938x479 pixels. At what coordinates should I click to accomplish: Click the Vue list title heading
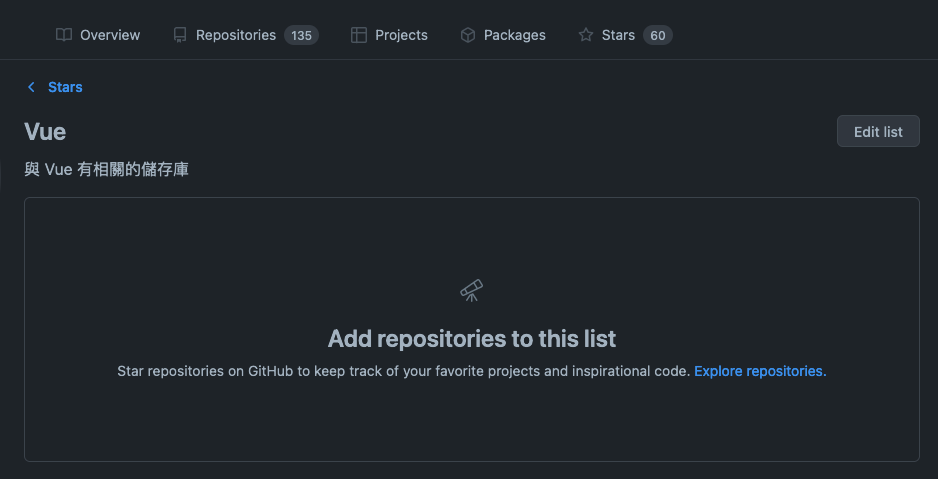pos(45,131)
